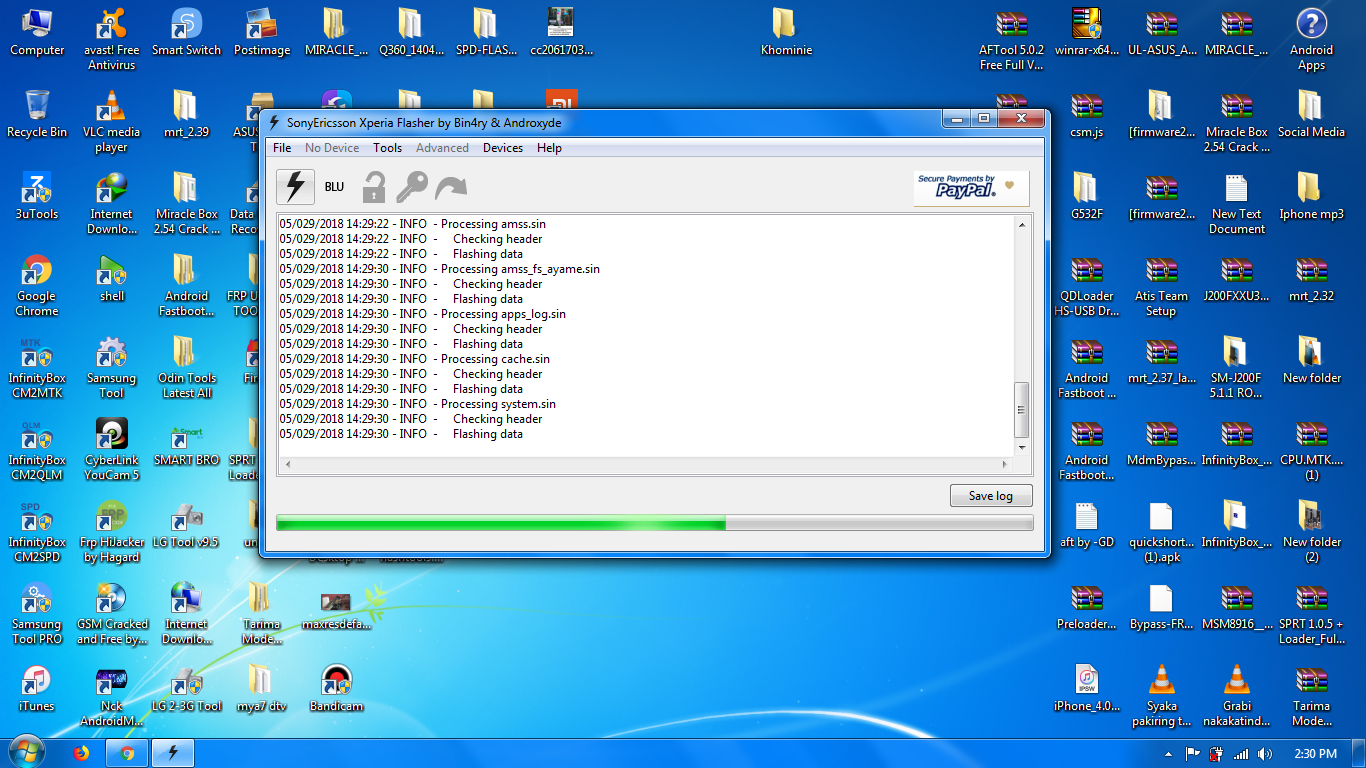This screenshot has width=1366, height=768.
Task: Select the AFTool 5.0.2 archive
Action: click(x=1012, y=40)
